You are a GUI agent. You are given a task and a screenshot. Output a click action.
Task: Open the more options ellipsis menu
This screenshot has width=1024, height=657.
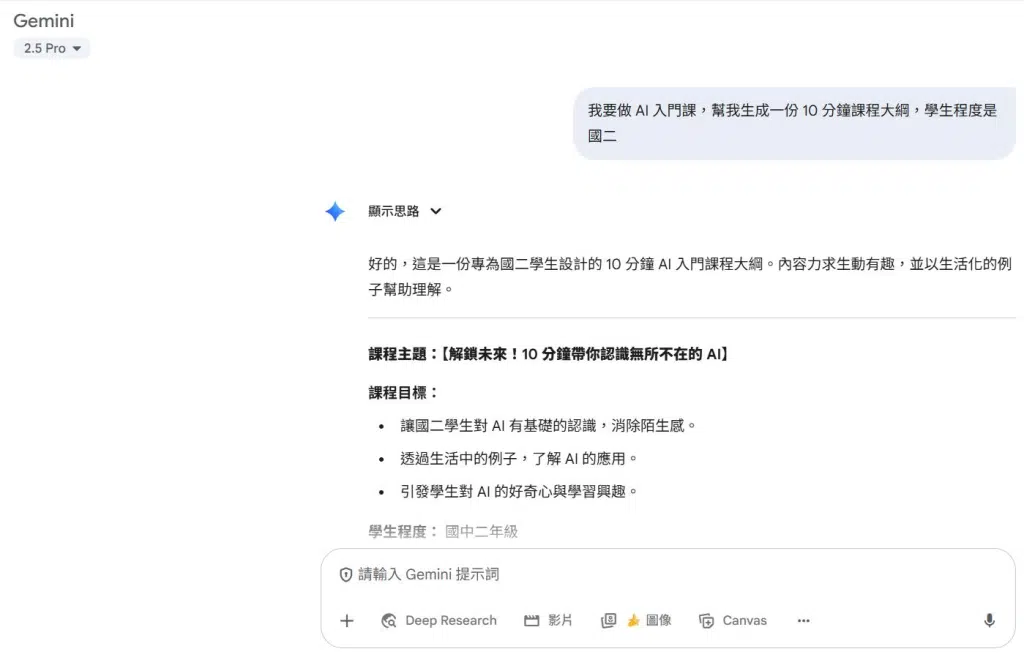(803, 620)
